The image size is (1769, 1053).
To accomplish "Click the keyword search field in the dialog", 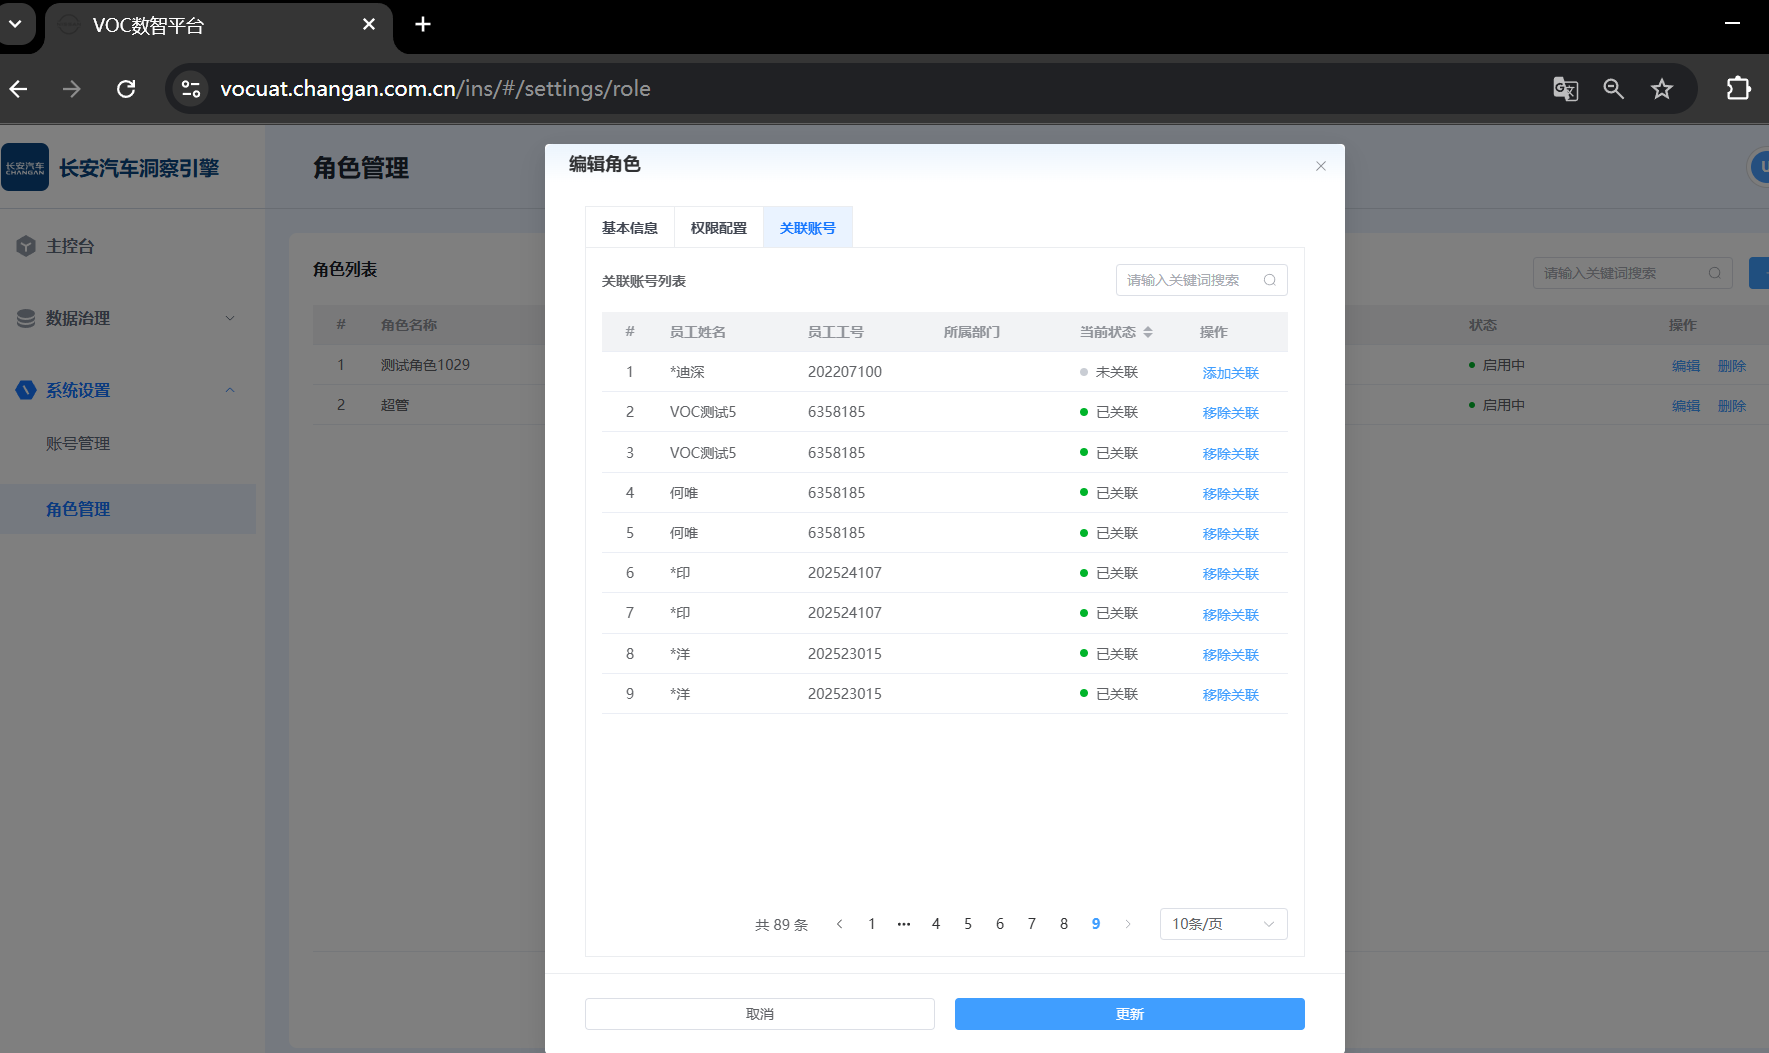I will pyautogui.click(x=1190, y=280).
